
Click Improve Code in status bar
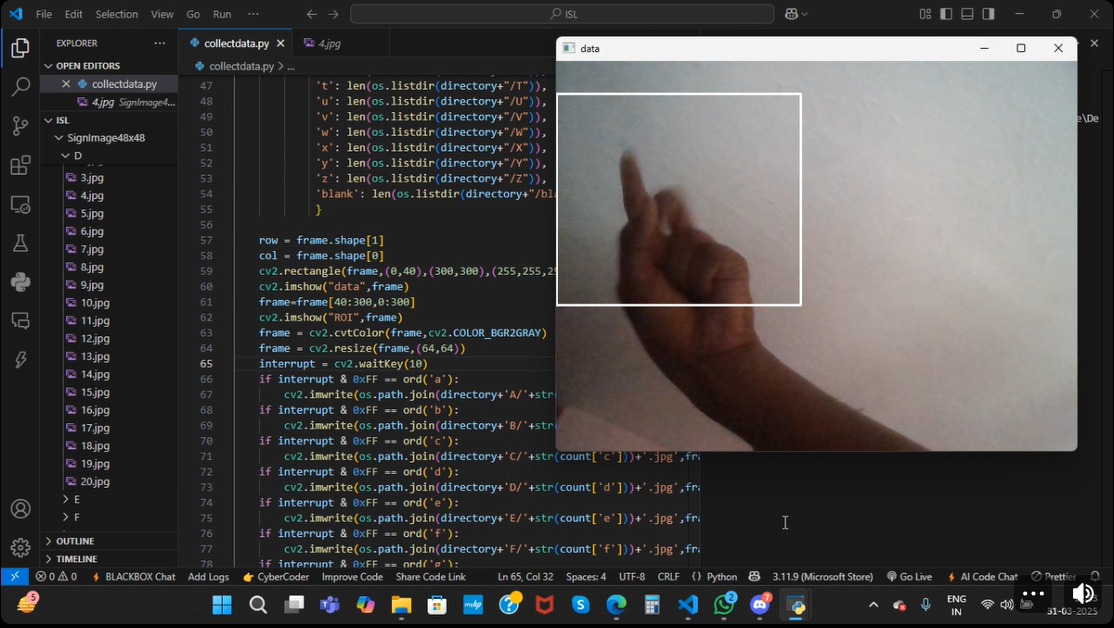[352, 576]
